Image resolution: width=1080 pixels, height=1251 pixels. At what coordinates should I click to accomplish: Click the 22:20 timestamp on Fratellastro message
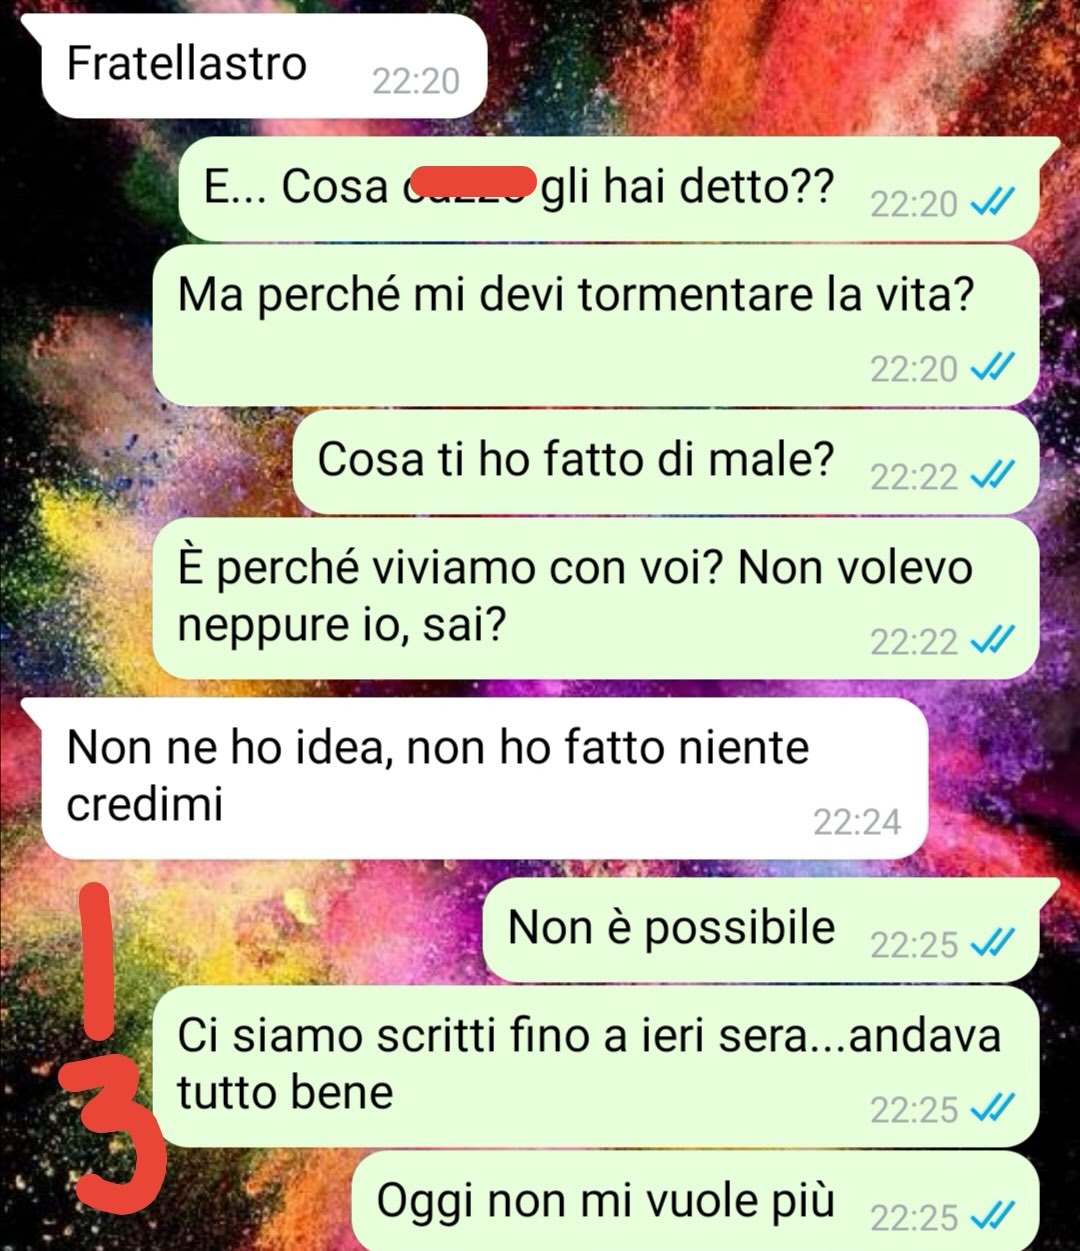(415, 81)
